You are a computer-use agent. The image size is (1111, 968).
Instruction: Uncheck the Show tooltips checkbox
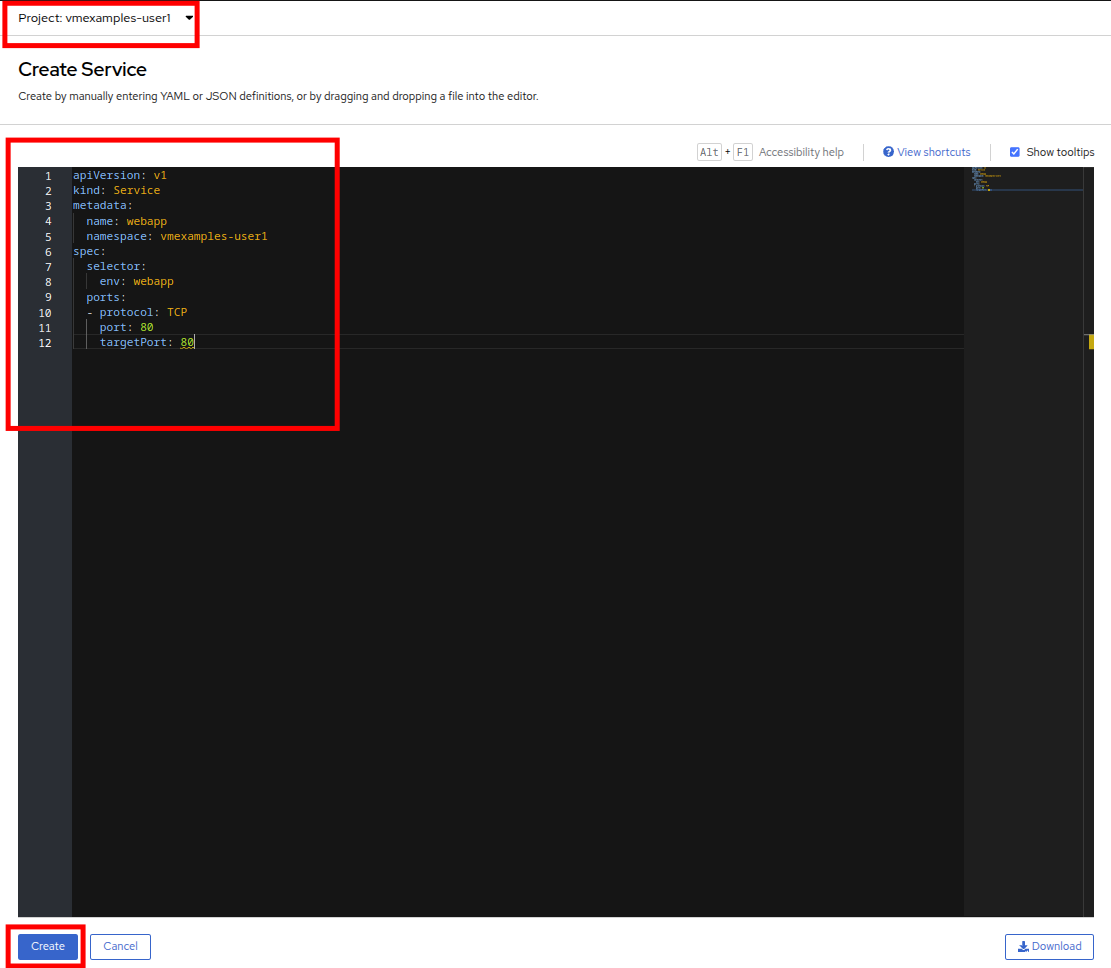1015,152
